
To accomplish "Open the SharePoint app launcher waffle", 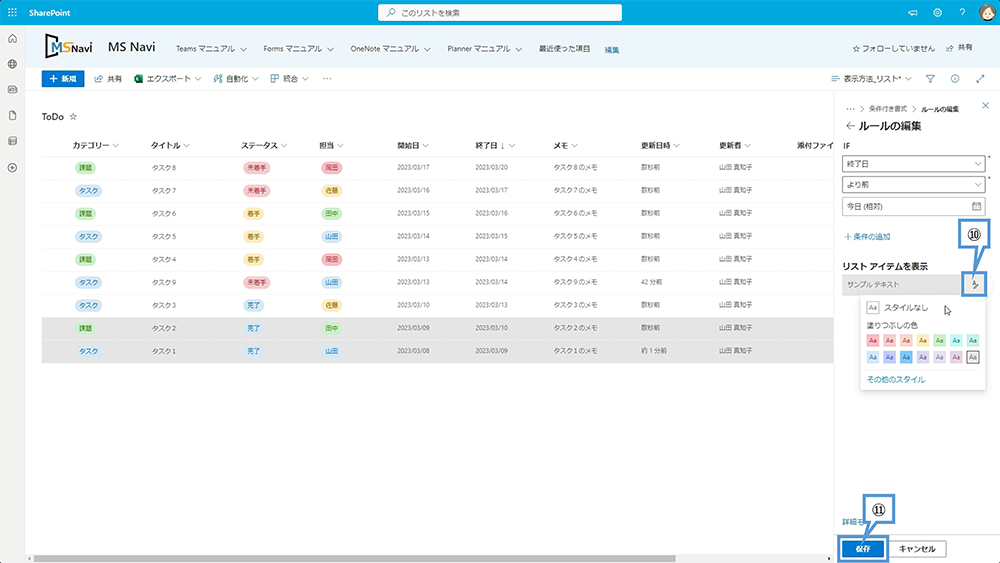I will (12, 12).
